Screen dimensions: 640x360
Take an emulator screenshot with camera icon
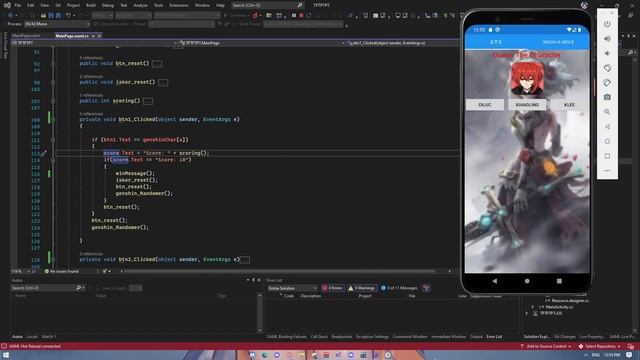pyautogui.click(x=607, y=97)
